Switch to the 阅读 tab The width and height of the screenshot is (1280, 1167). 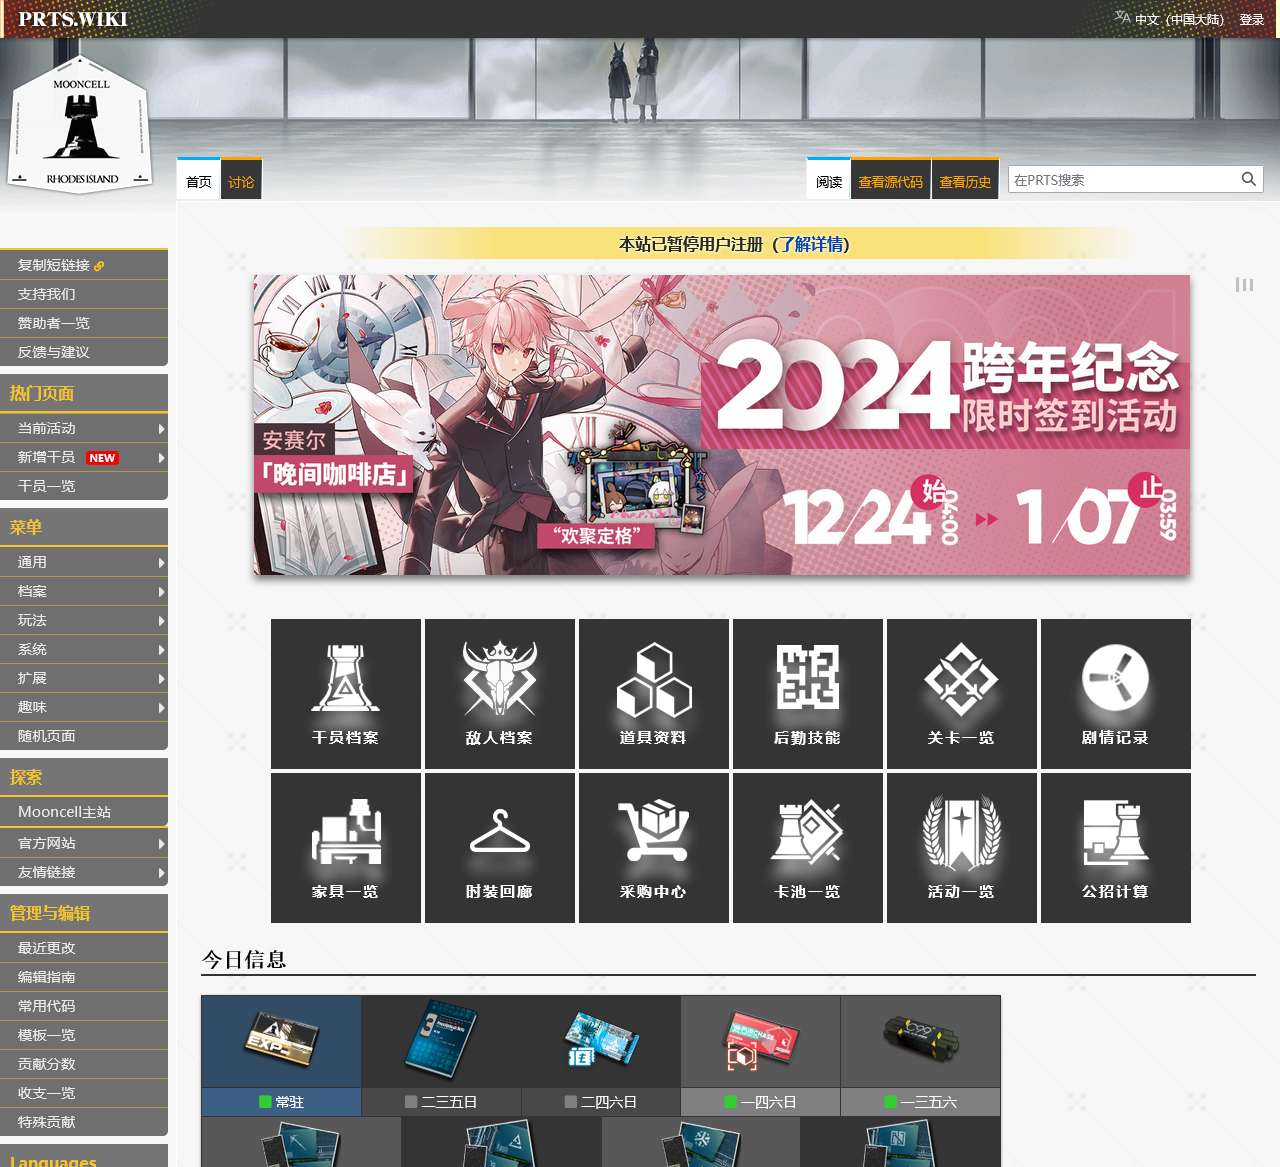coord(829,180)
